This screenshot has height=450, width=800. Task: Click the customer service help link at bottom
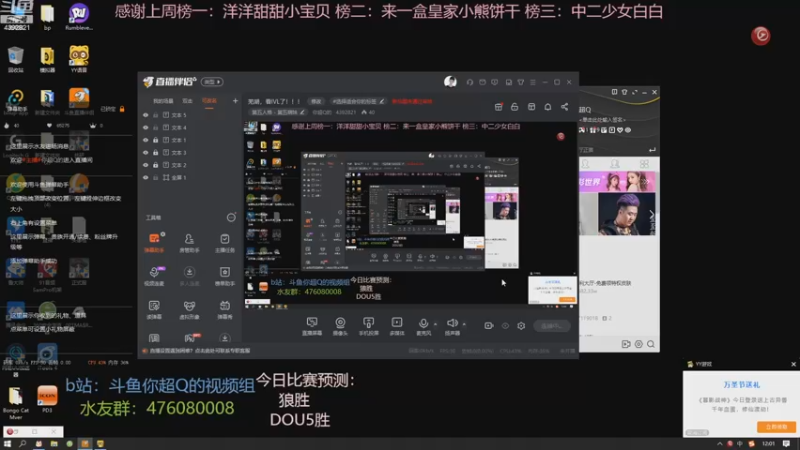pyautogui.click(x=200, y=351)
